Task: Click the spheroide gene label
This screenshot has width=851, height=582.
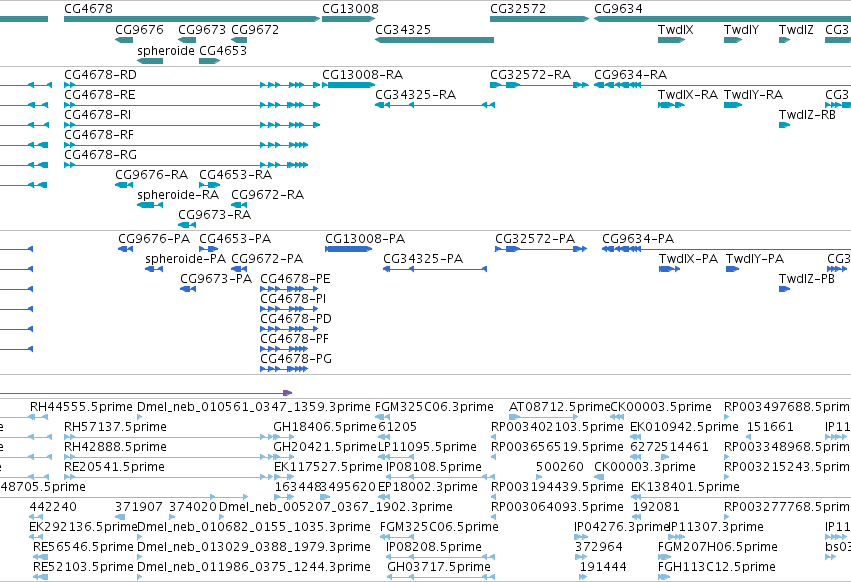Action: tap(166, 50)
